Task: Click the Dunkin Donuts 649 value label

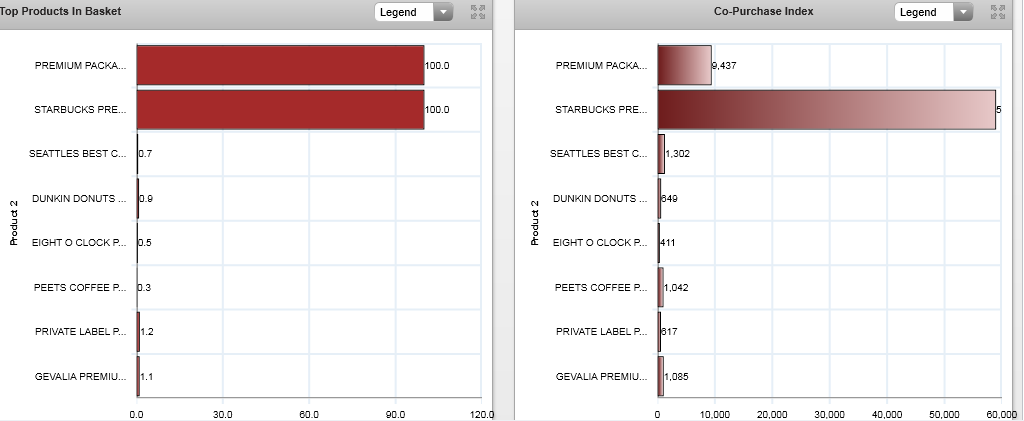Action: (670, 199)
